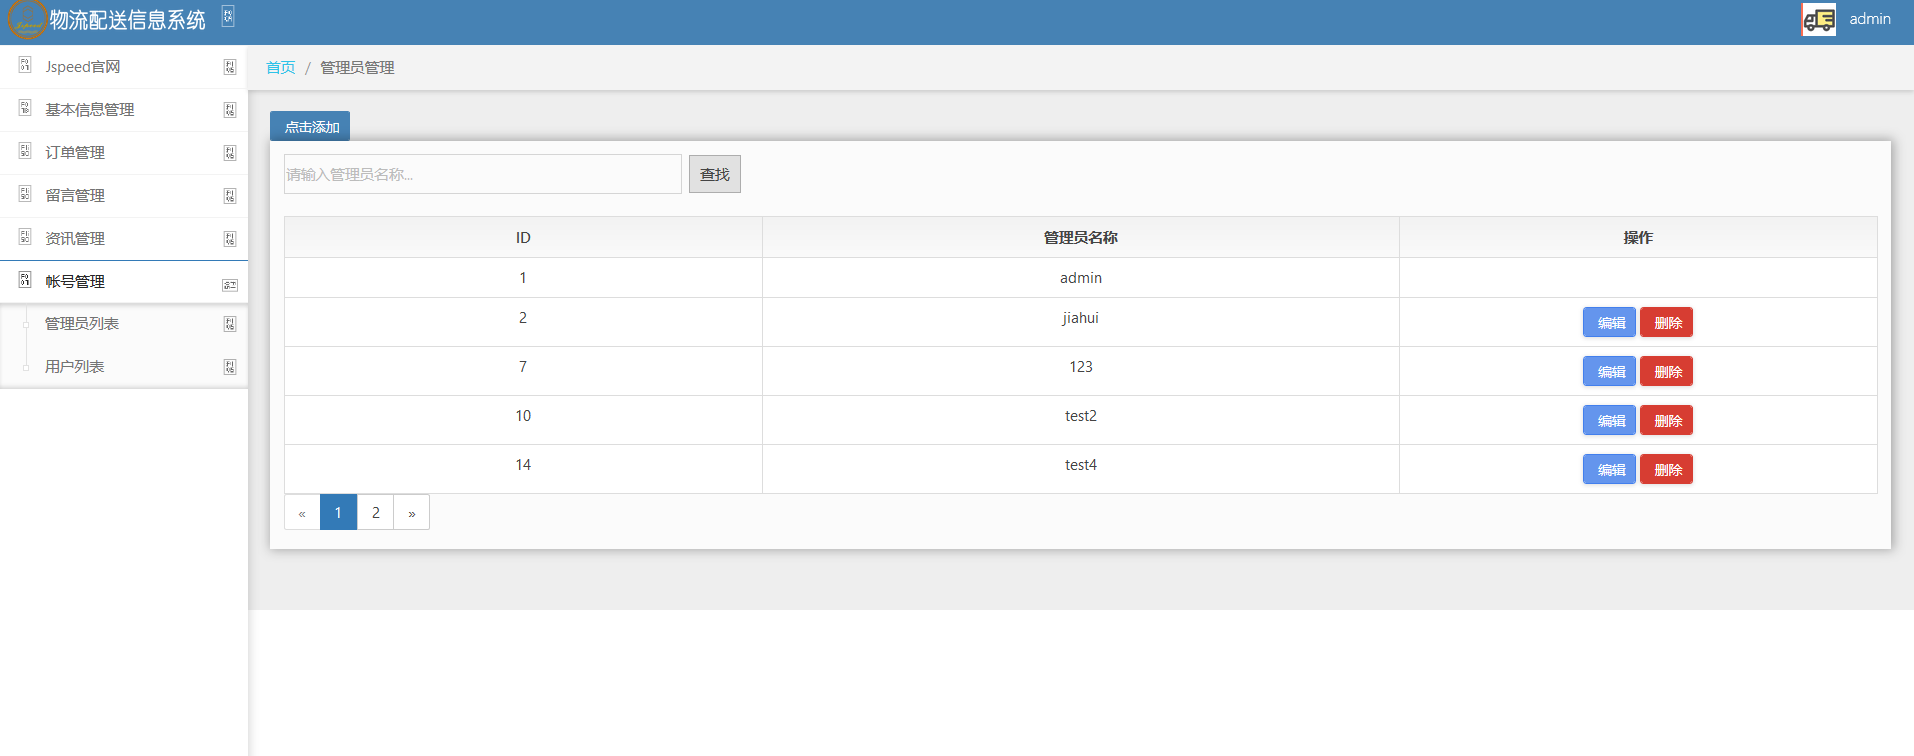
Task: Click icon left of 资讯管理
Action: 25,237
